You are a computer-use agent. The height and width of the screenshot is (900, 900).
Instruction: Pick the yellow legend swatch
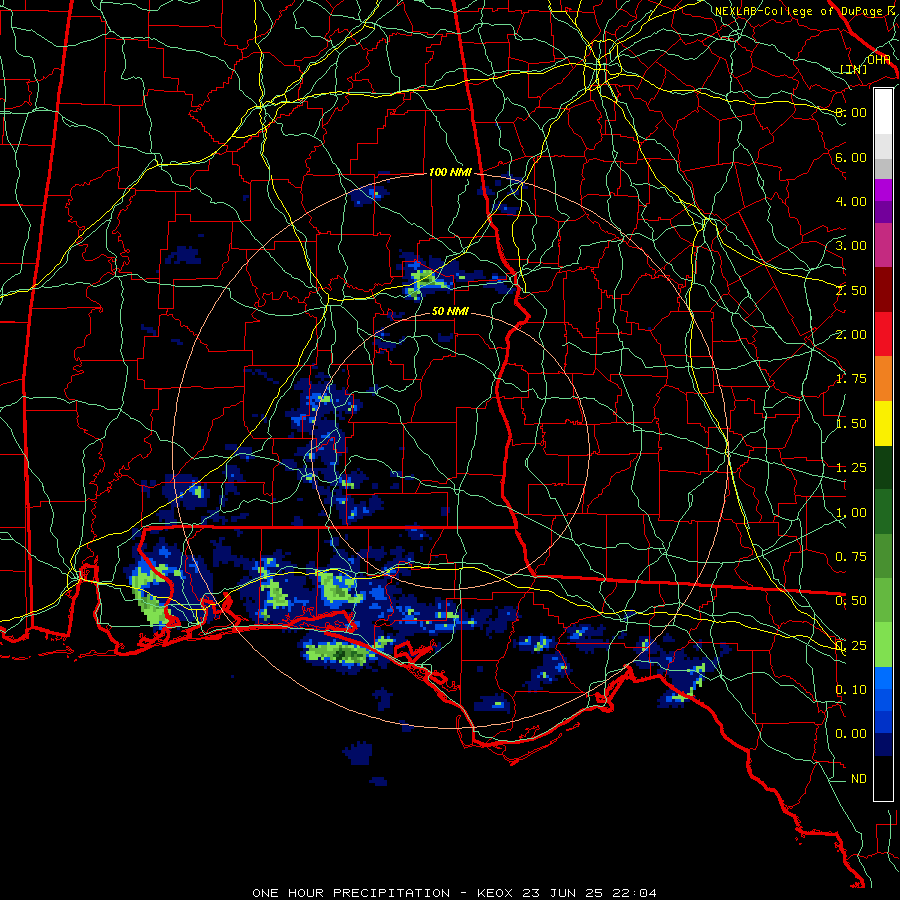point(883,424)
